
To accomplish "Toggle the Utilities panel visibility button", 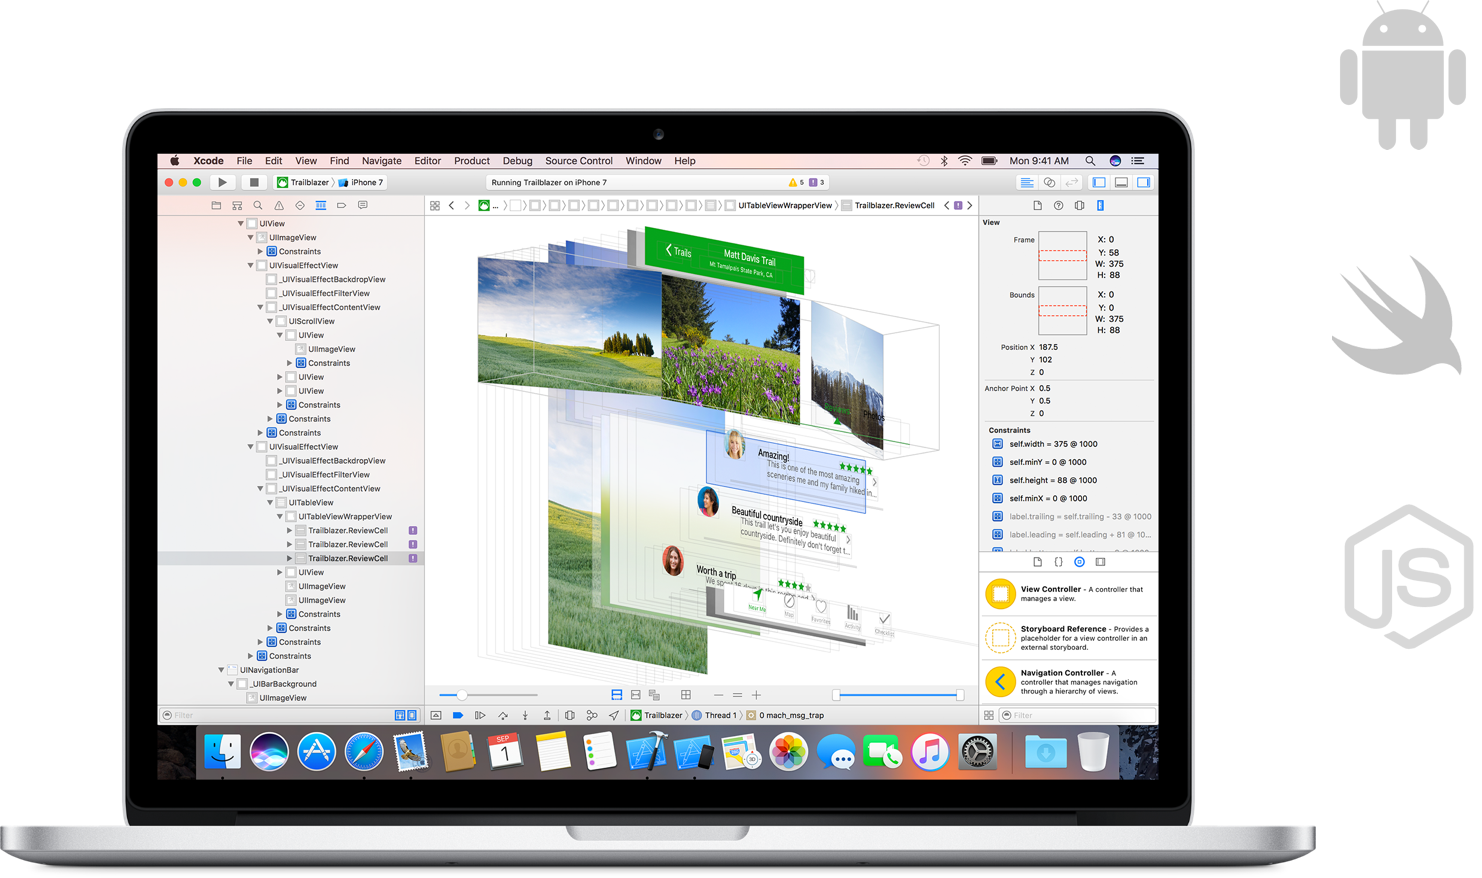I will point(1143,183).
